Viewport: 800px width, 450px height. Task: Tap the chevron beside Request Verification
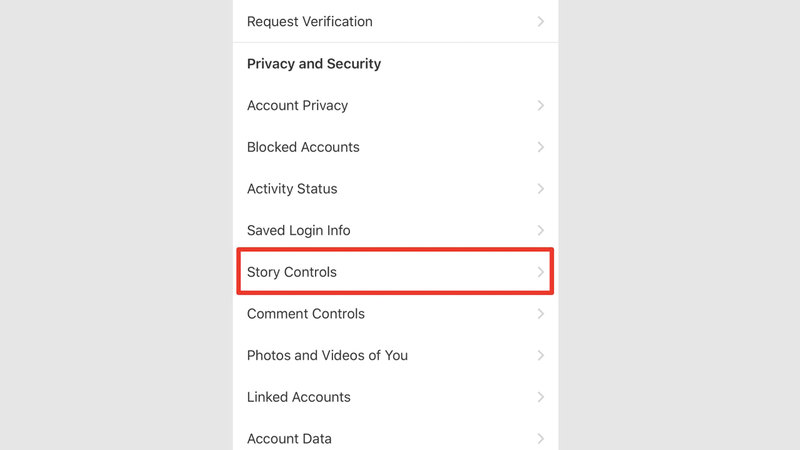[x=540, y=21]
